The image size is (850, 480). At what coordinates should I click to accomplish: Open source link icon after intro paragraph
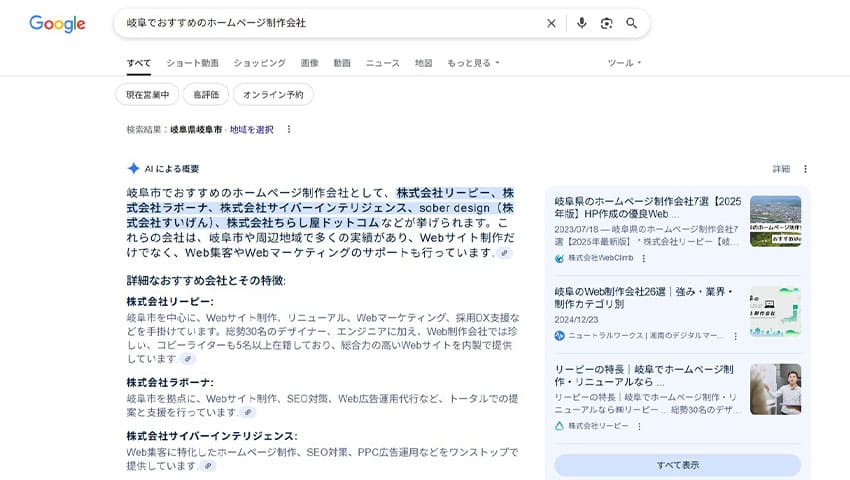505,253
